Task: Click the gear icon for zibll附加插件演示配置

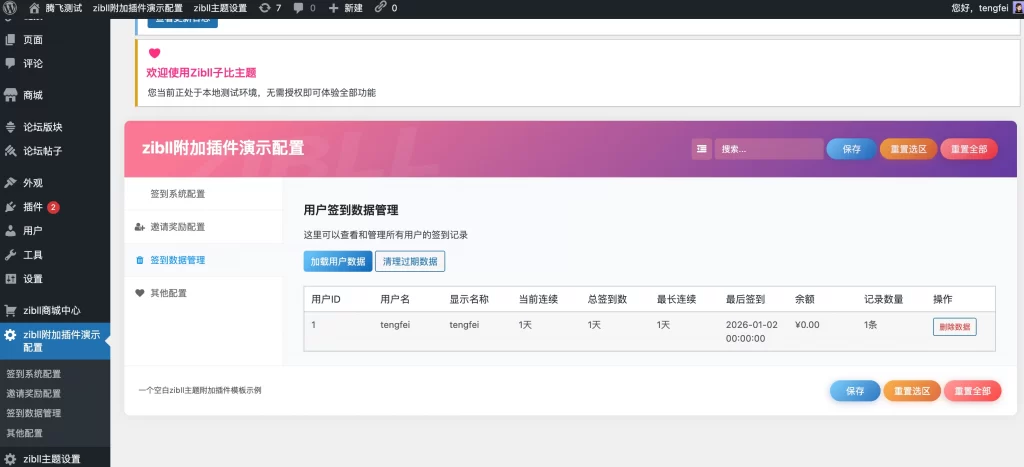Action: pos(10,335)
